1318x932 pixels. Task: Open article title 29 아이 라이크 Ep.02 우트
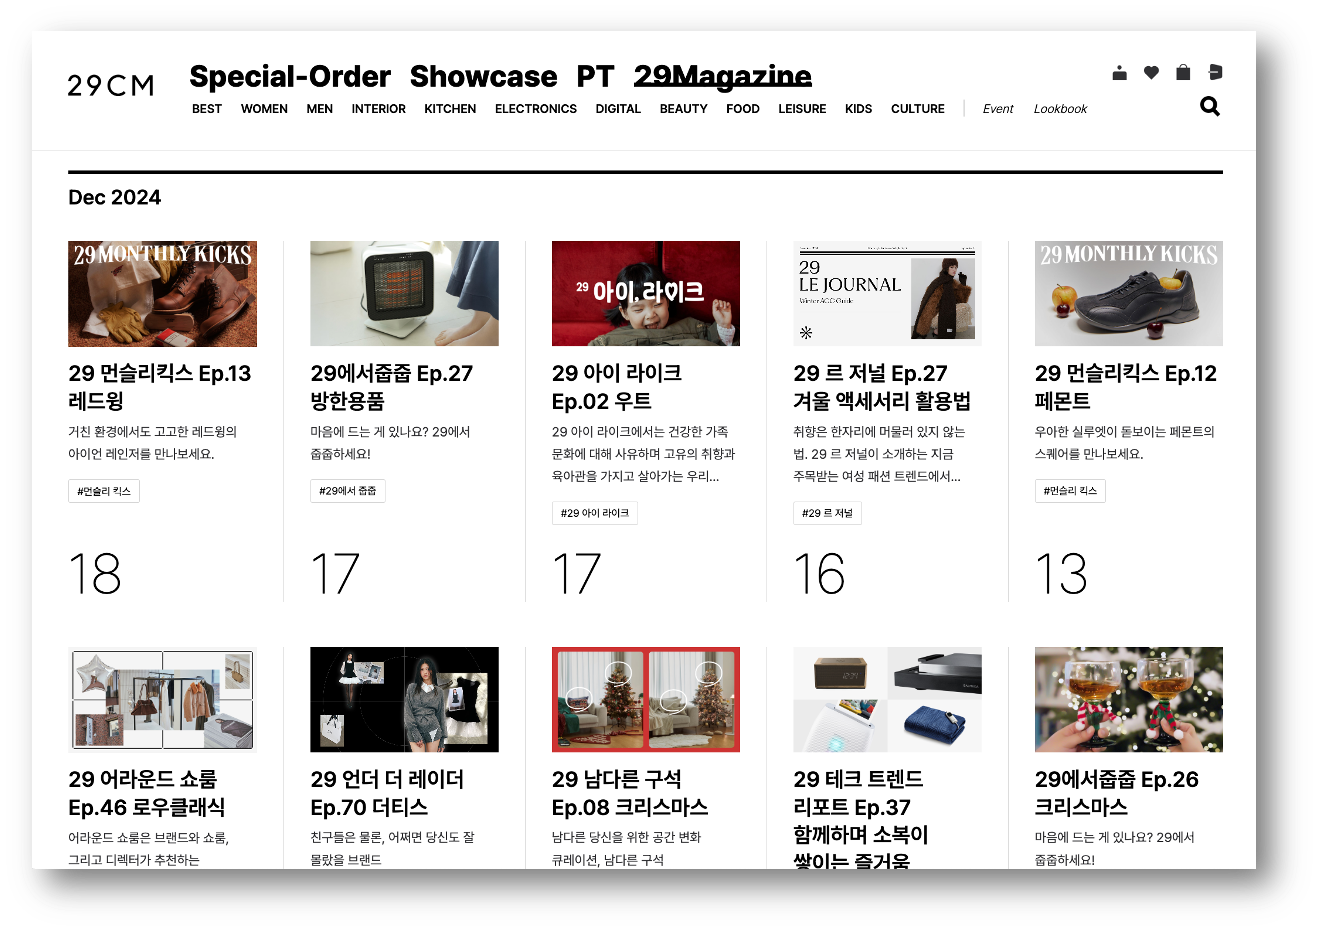pyautogui.click(x=617, y=387)
